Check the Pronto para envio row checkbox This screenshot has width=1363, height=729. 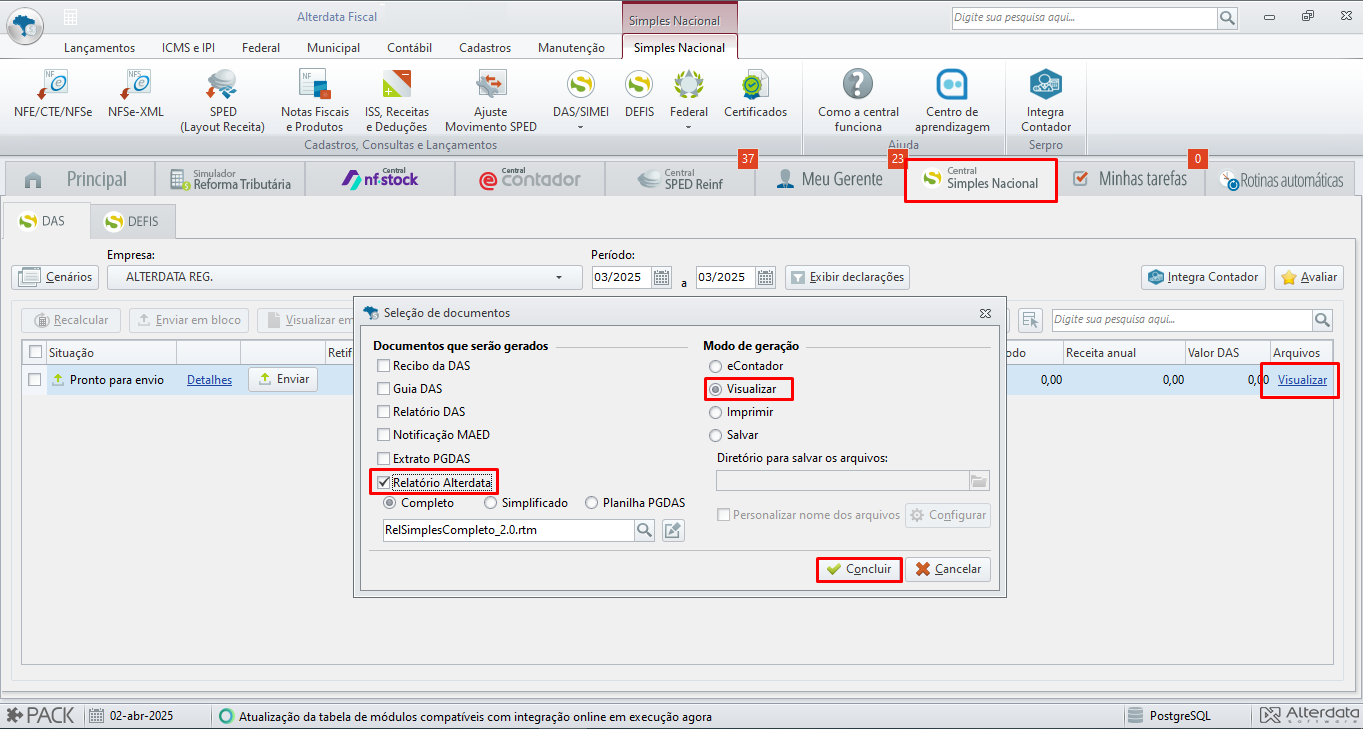tap(35, 380)
